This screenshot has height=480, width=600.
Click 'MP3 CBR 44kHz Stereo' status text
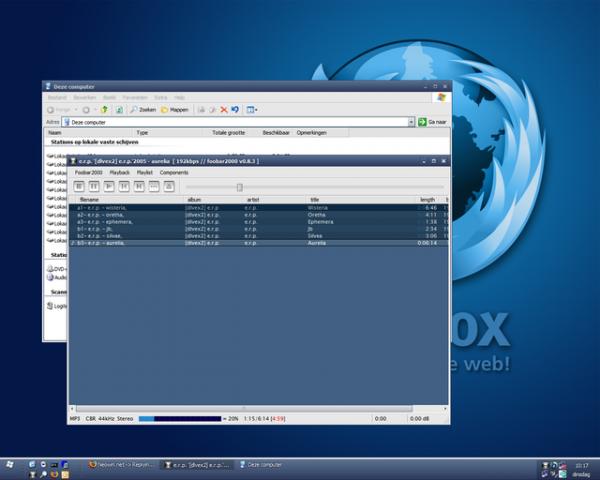click(101, 419)
